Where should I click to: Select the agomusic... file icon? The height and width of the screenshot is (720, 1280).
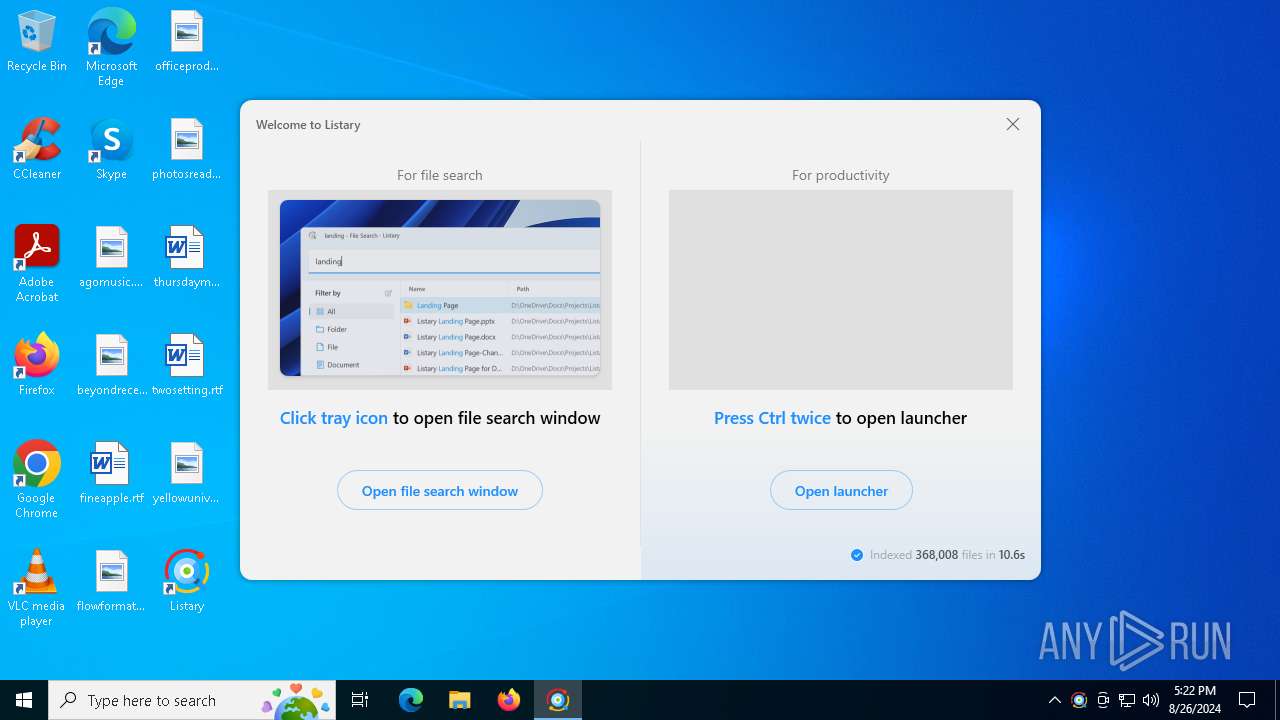tap(111, 257)
